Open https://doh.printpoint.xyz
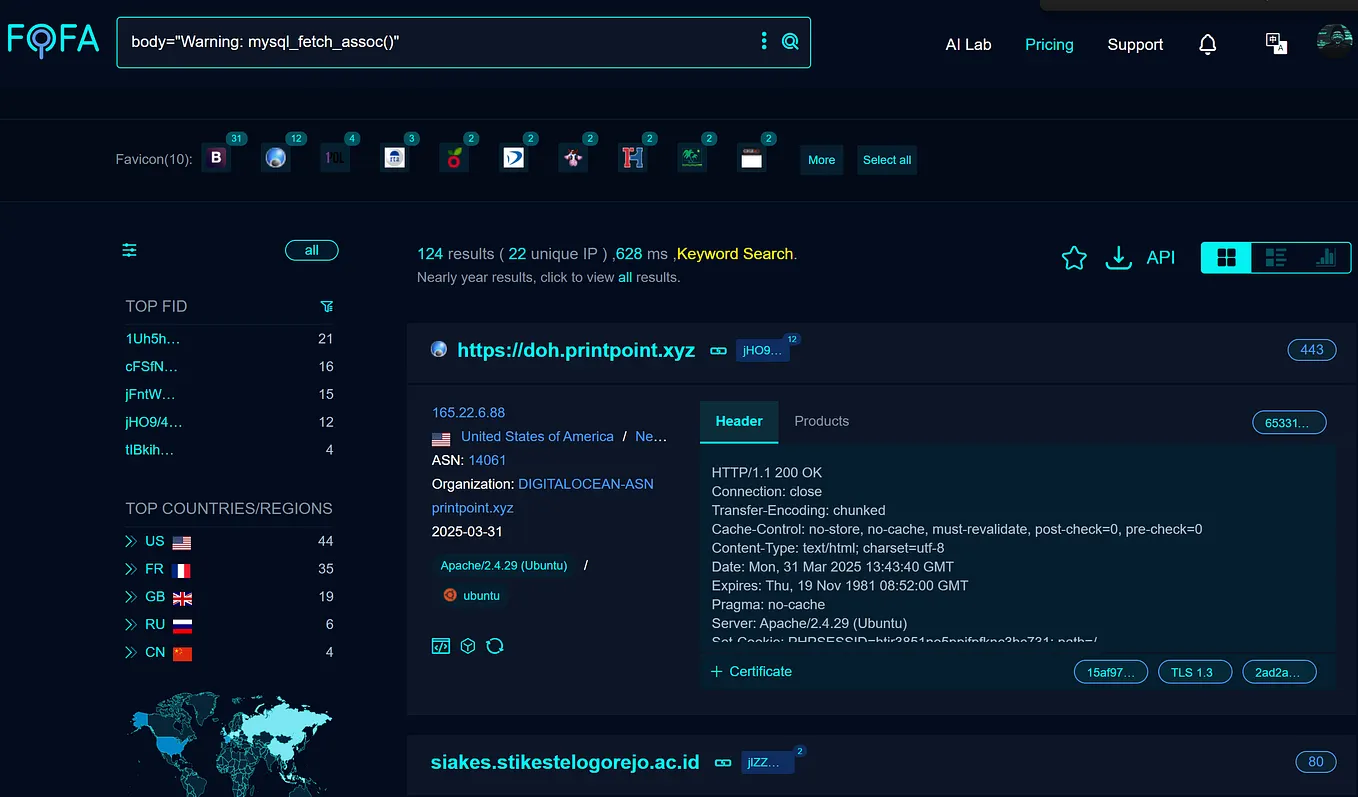Screen dimensions: 1358x797 click(x=576, y=350)
